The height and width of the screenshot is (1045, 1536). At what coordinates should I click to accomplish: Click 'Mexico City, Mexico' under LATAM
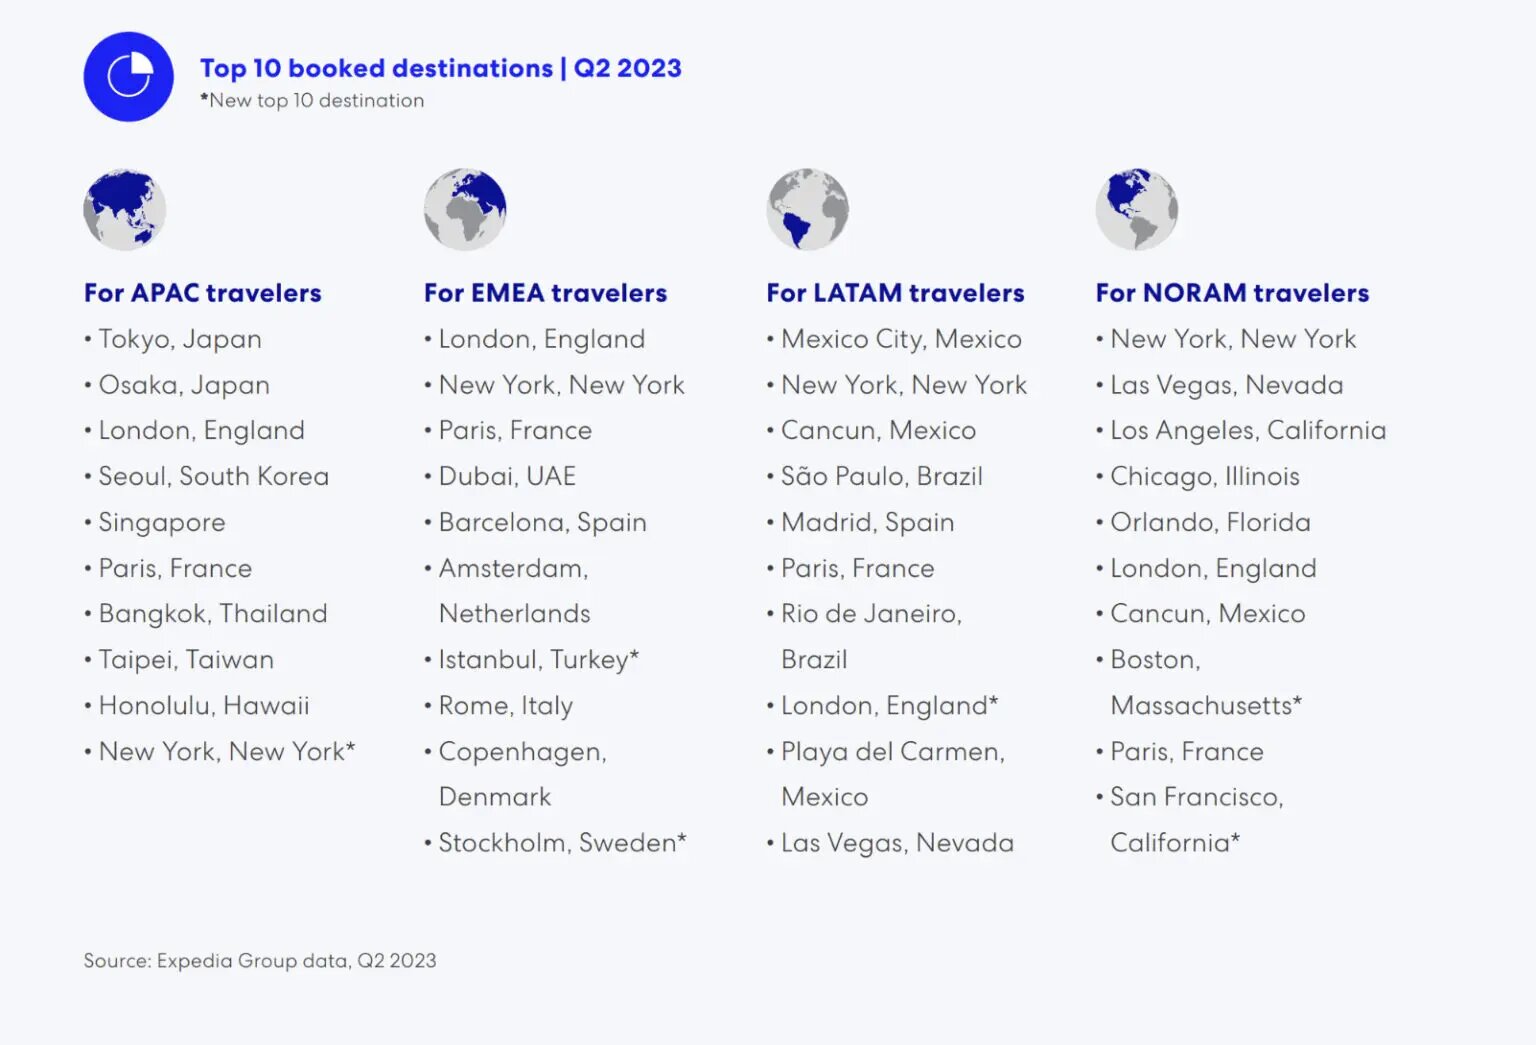pos(900,339)
